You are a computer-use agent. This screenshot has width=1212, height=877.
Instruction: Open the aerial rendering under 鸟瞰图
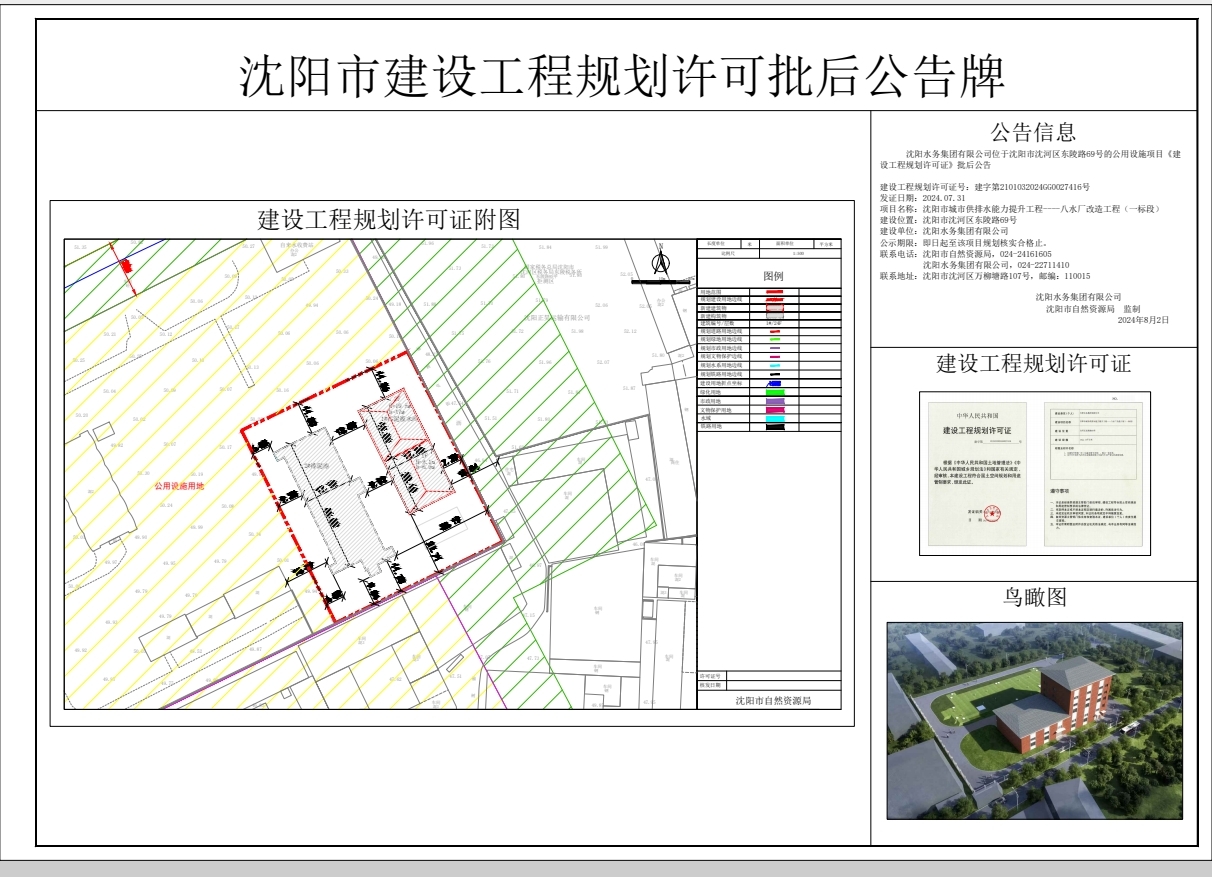click(x=1034, y=721)
